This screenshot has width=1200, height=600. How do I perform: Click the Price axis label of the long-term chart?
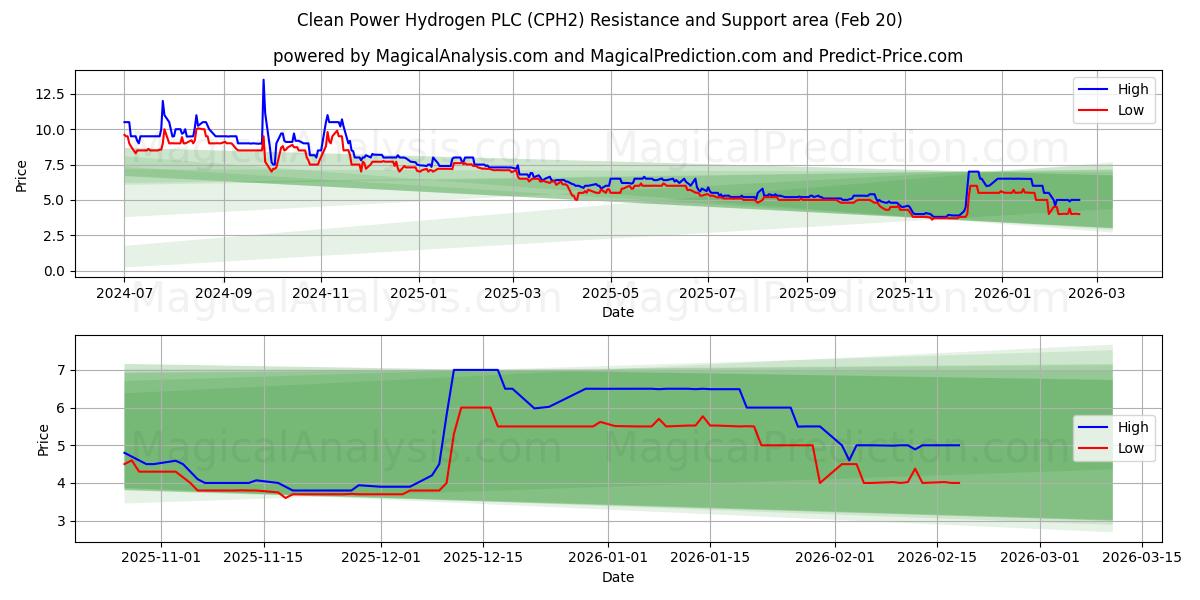(x=22, y=176)
